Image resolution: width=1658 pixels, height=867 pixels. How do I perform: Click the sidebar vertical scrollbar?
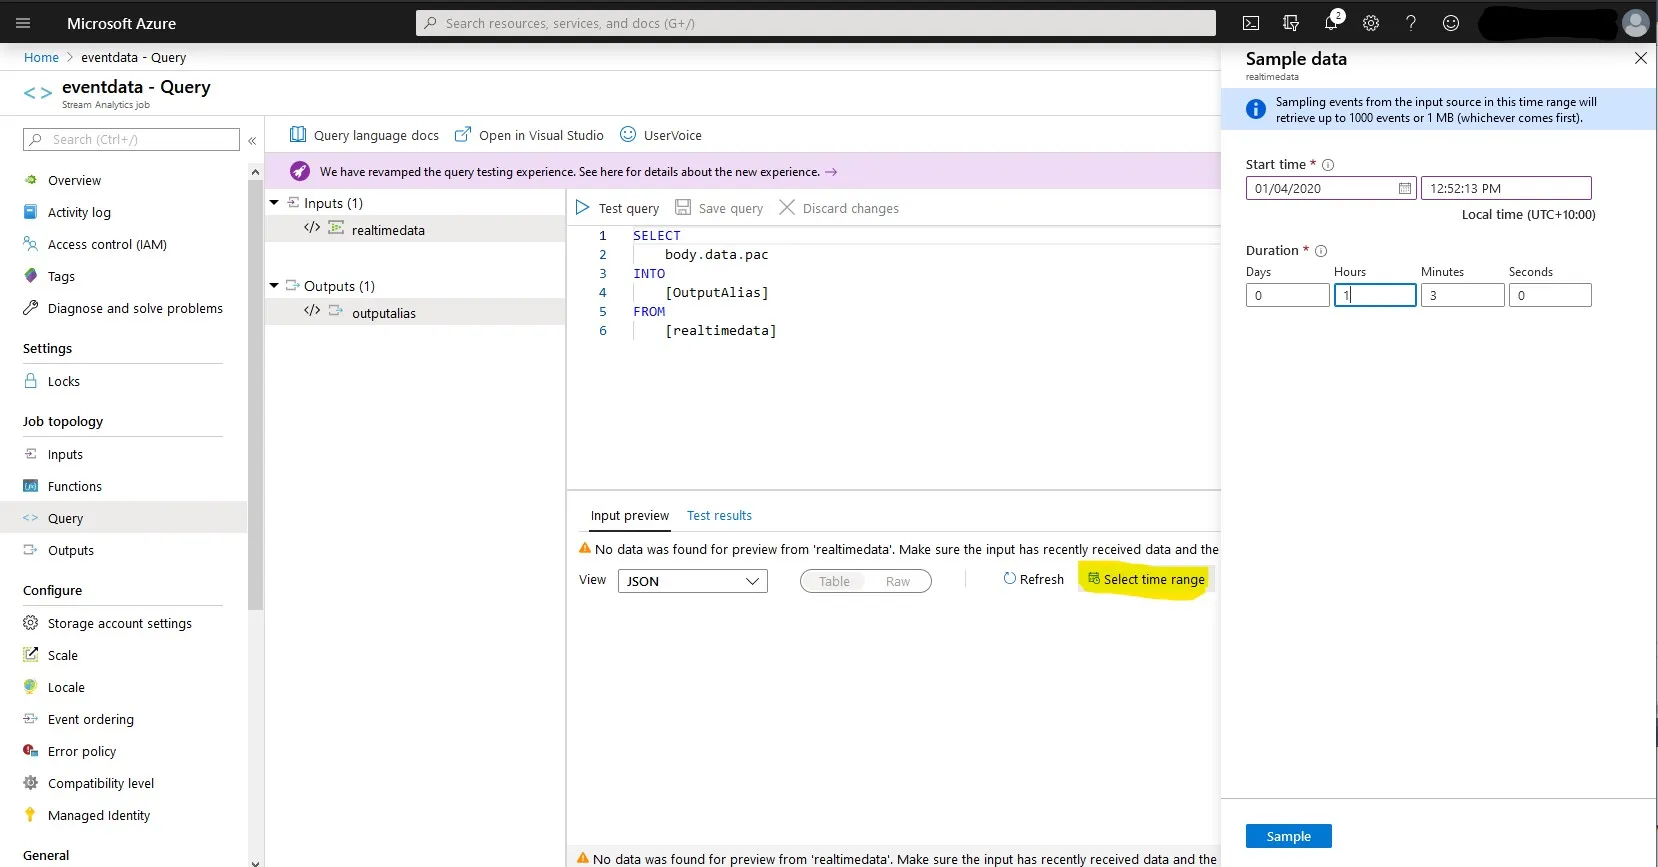pyautogui.click(x=255, y=395)
